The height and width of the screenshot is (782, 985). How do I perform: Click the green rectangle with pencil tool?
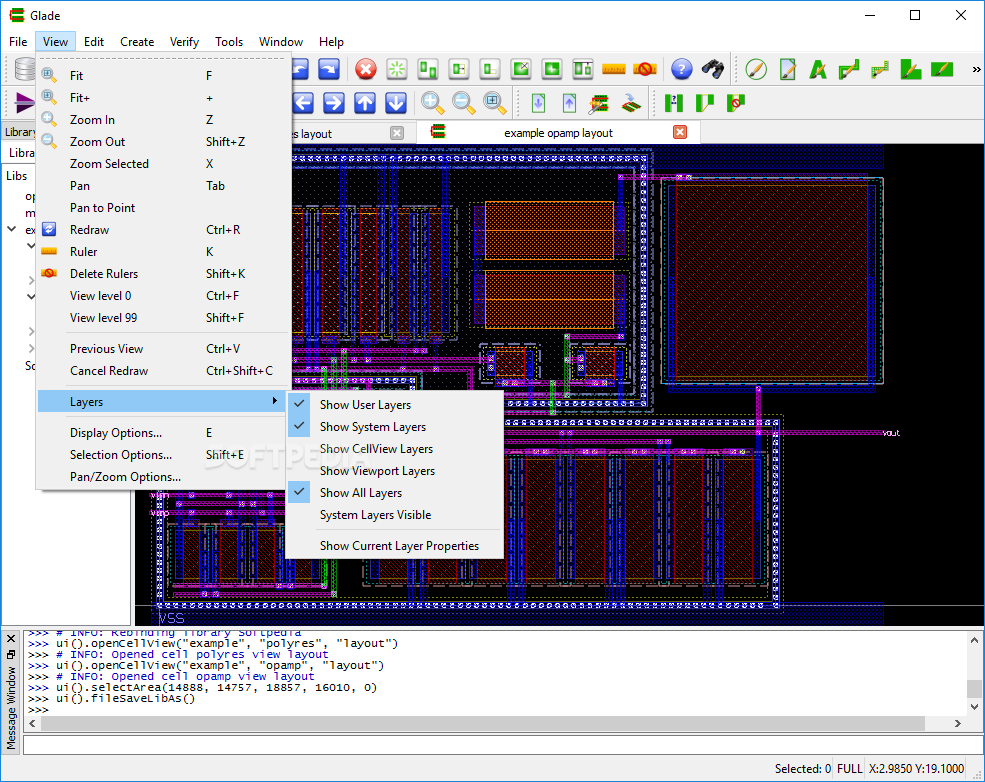tap(942, 69)
